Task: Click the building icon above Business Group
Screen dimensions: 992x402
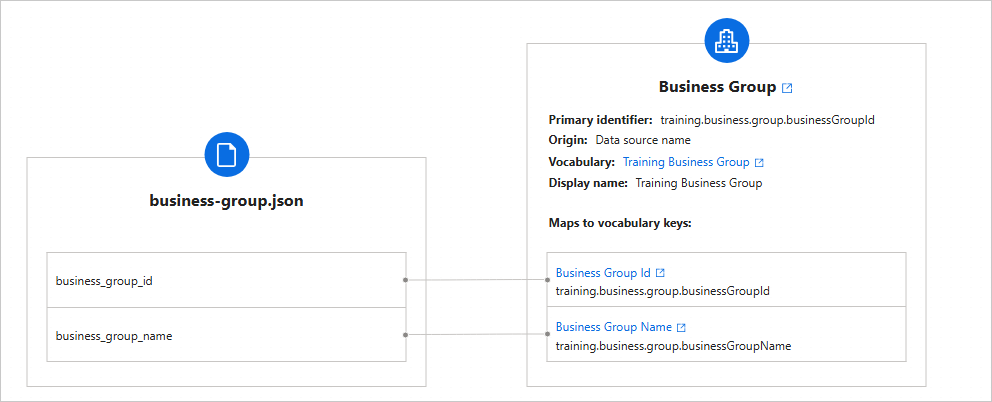Action: pyautogui.click(x=726, y=41)
